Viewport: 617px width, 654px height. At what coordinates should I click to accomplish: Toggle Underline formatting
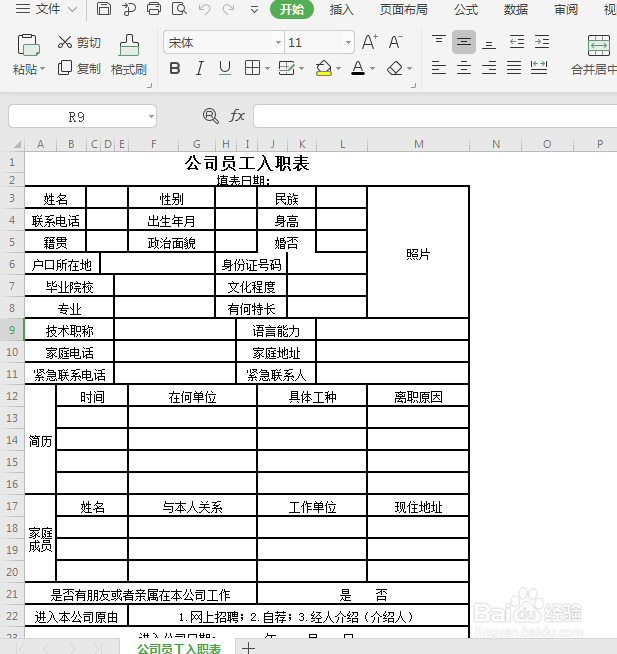pos(225,68)
